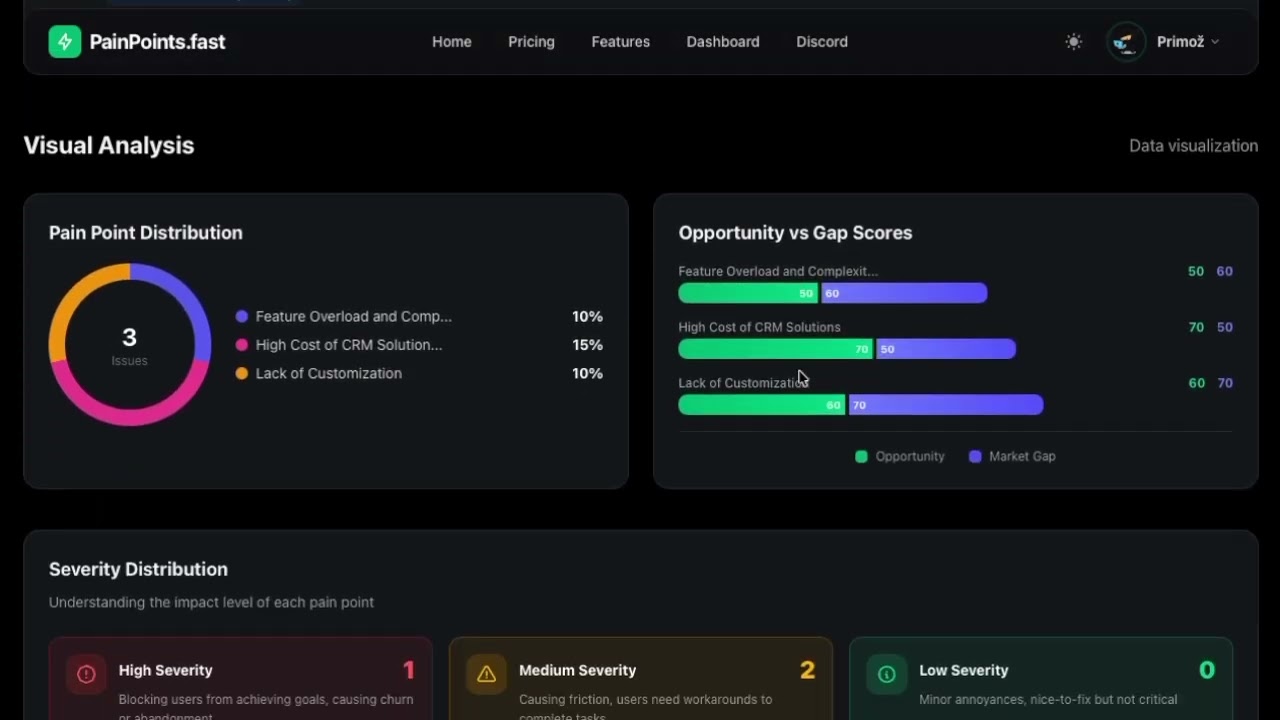
Task: Open the High Severity card
Action: click(241, 679)
